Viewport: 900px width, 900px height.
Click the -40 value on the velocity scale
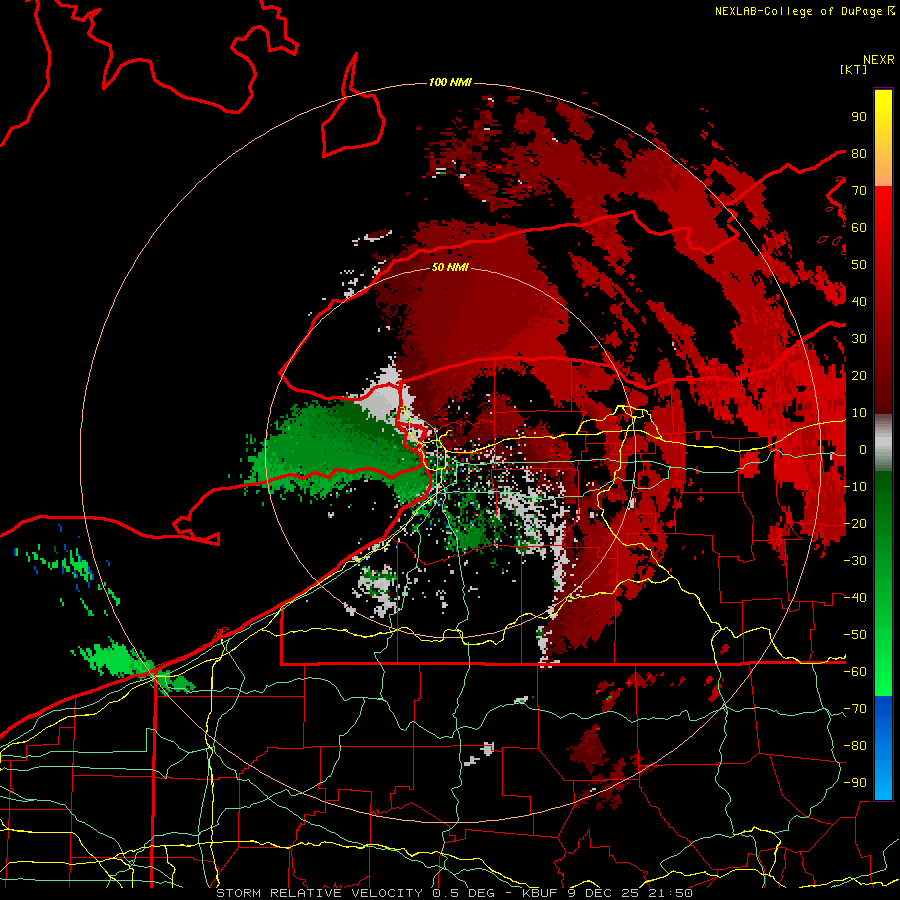(x=855, y=598)
